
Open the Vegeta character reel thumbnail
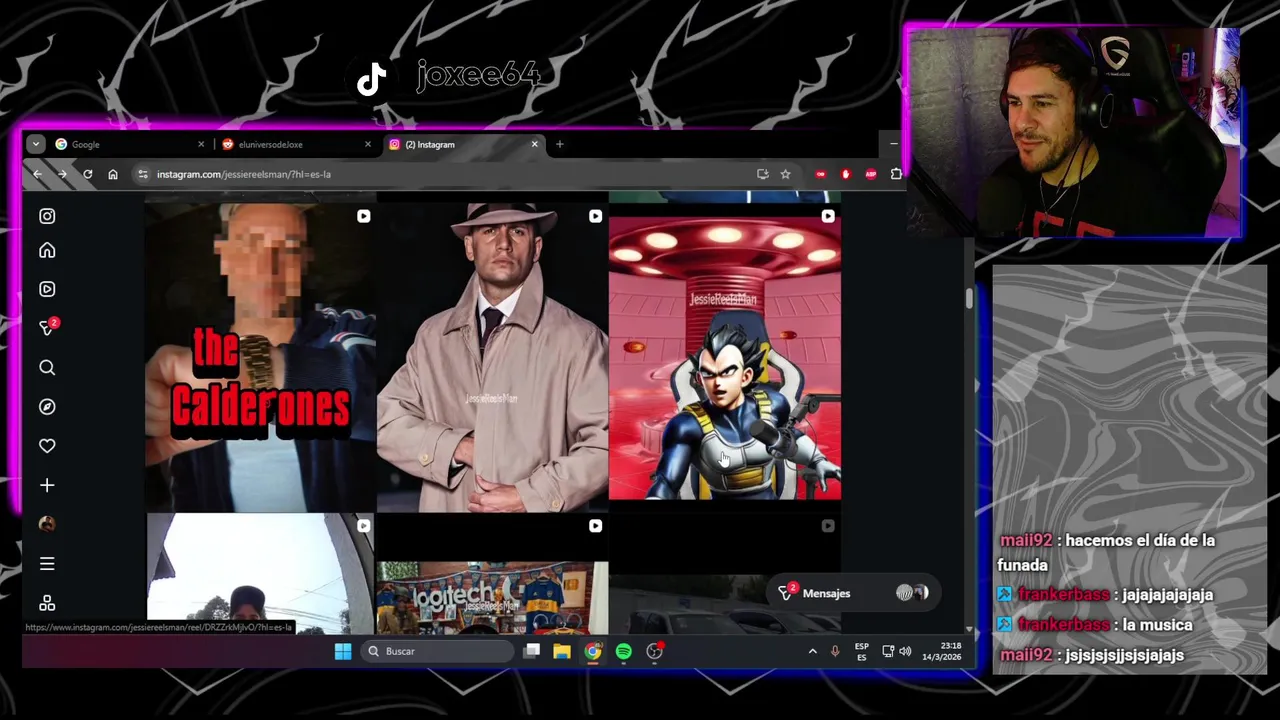pyautogui.click(x=725, y=357)
